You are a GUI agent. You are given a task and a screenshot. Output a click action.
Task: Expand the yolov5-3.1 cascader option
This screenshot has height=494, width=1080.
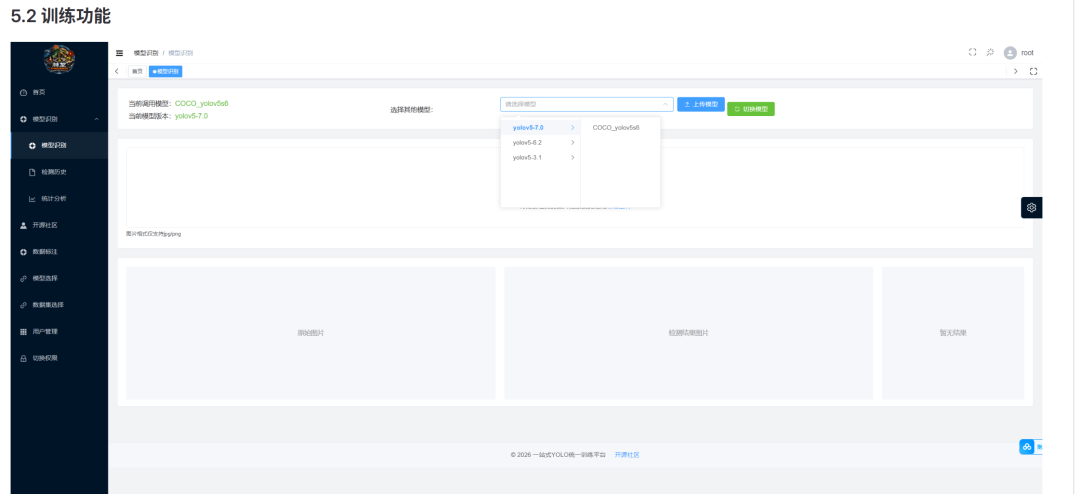pyautogui.click(x=541, y=158)
